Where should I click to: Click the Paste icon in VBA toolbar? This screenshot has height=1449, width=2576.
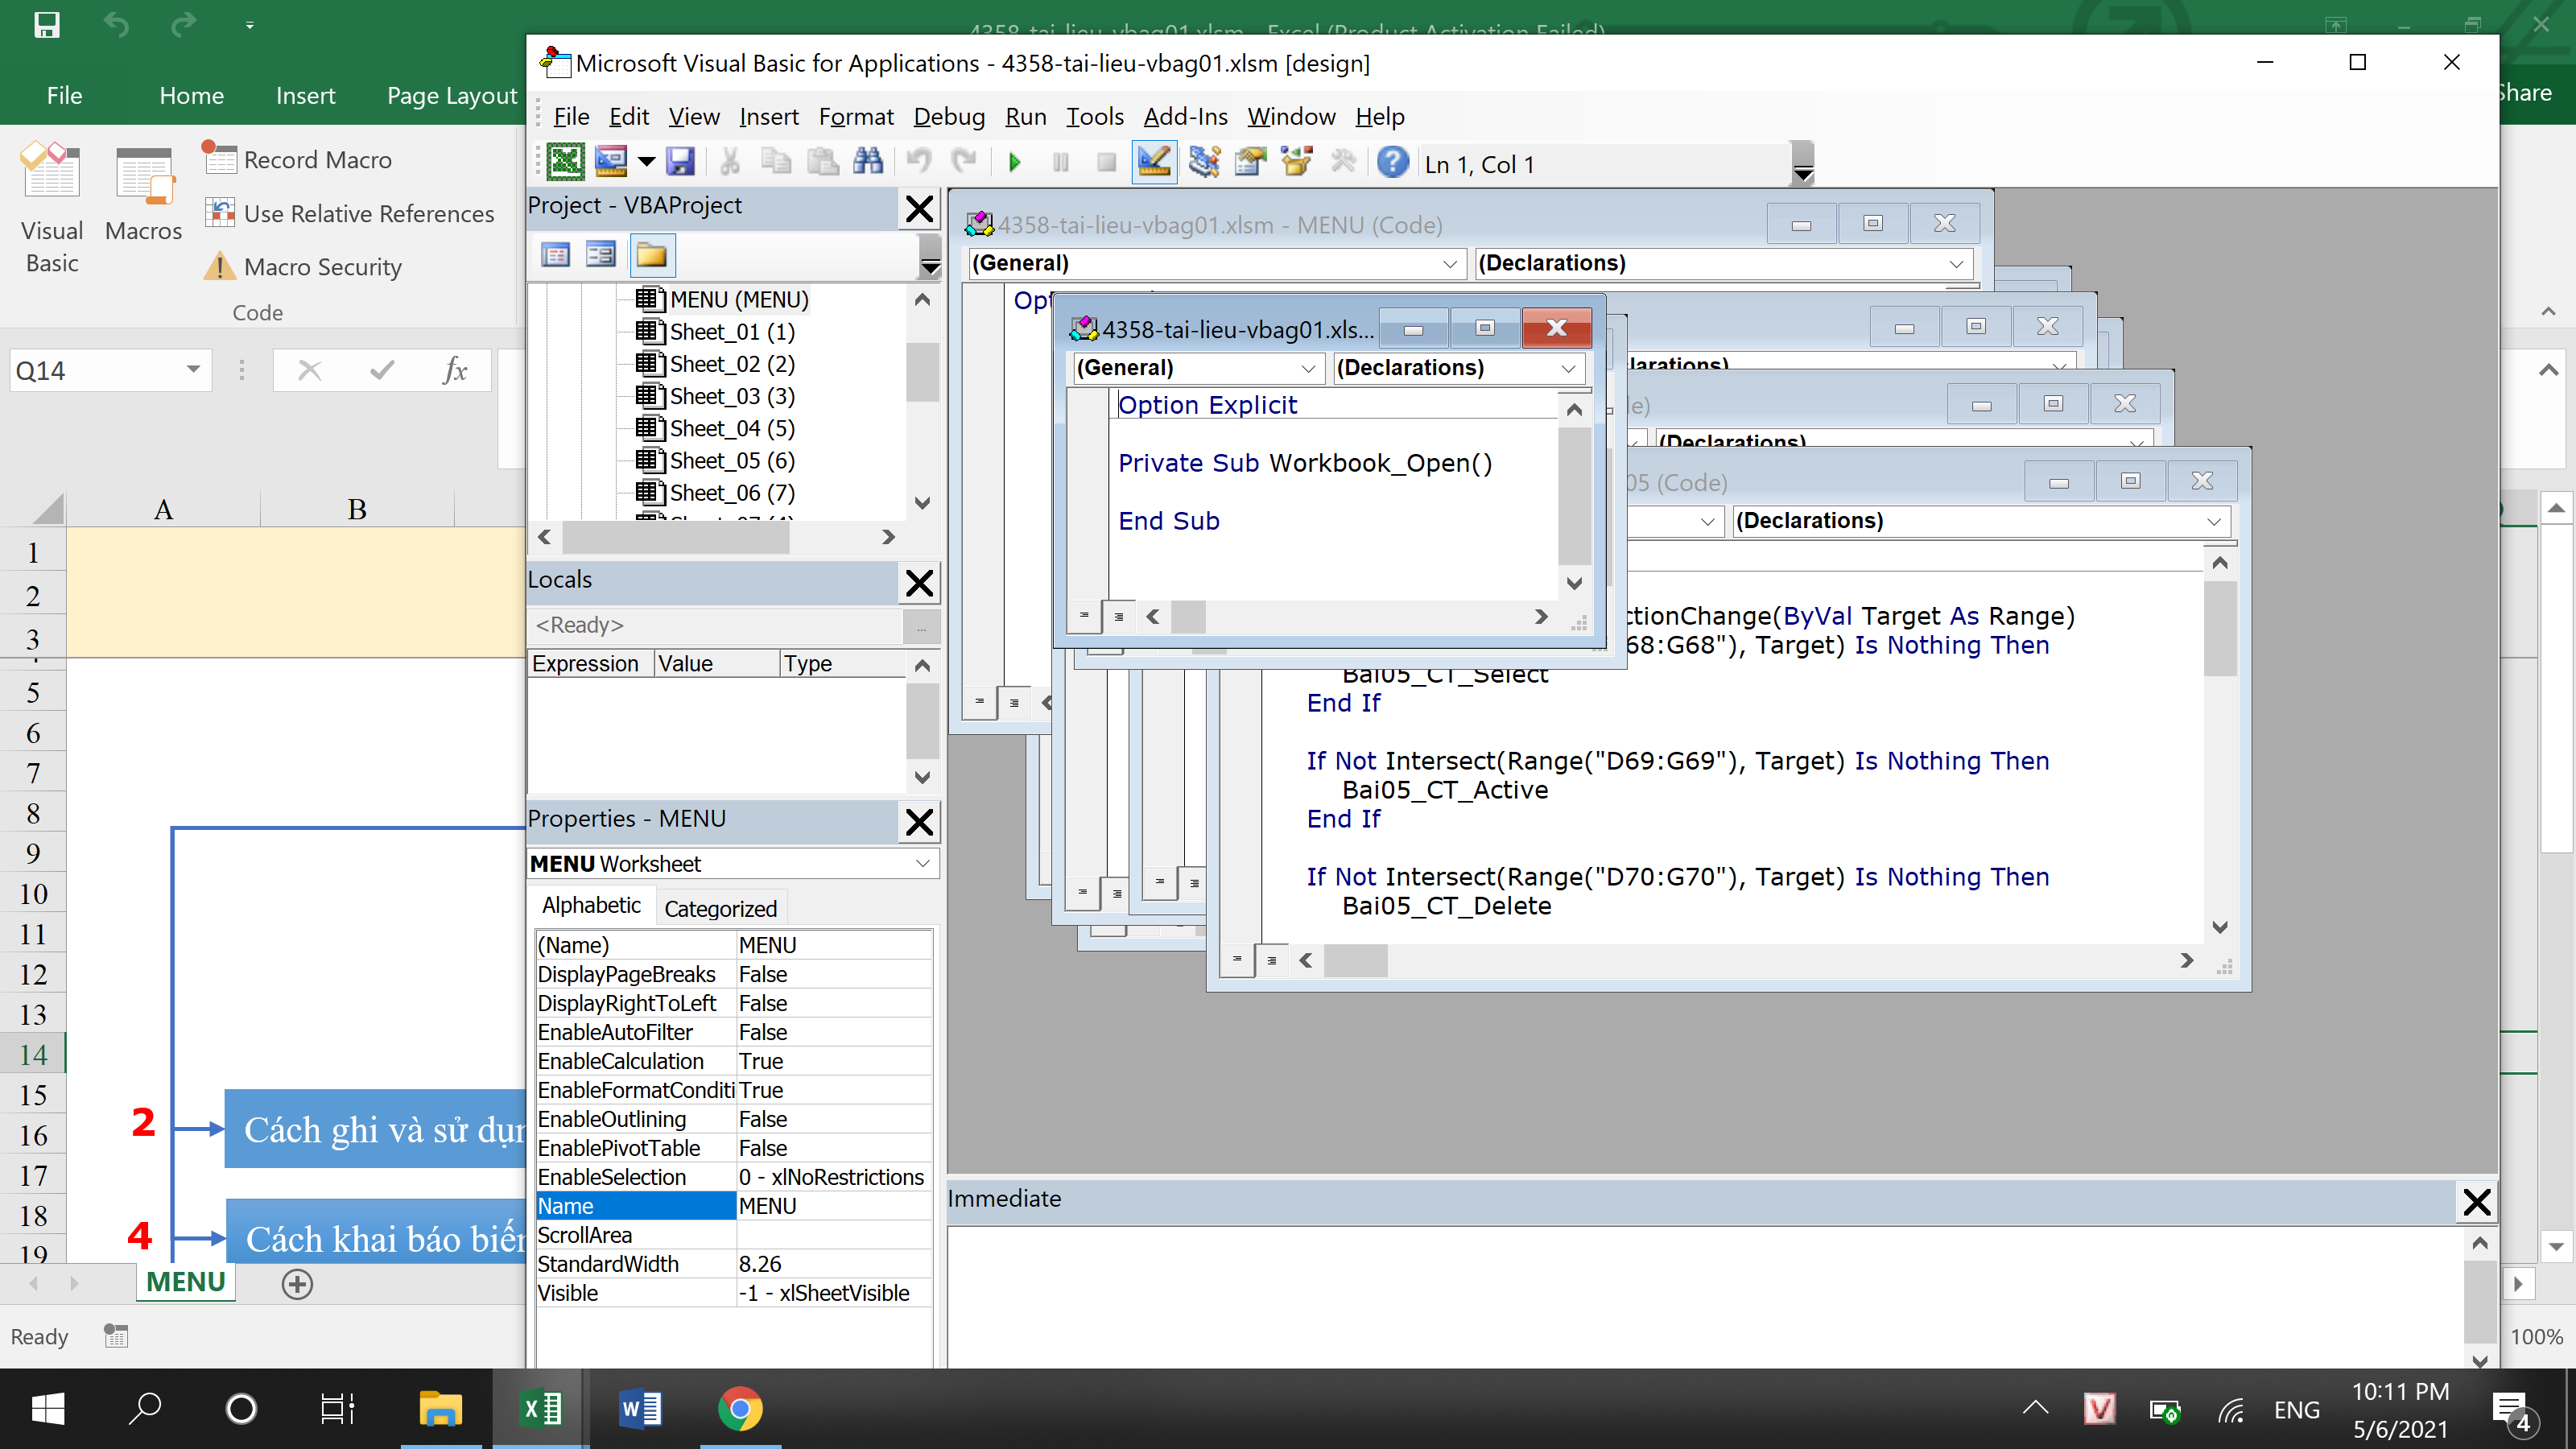pyautogui.click(x=822, y=162)
